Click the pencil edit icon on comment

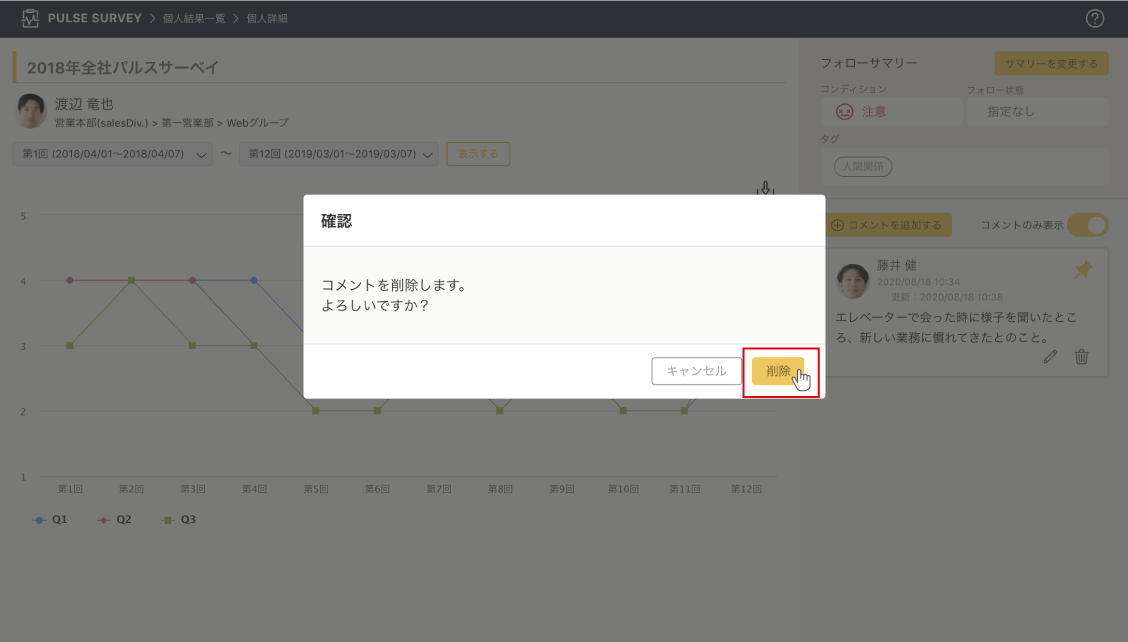[1050, 356]
